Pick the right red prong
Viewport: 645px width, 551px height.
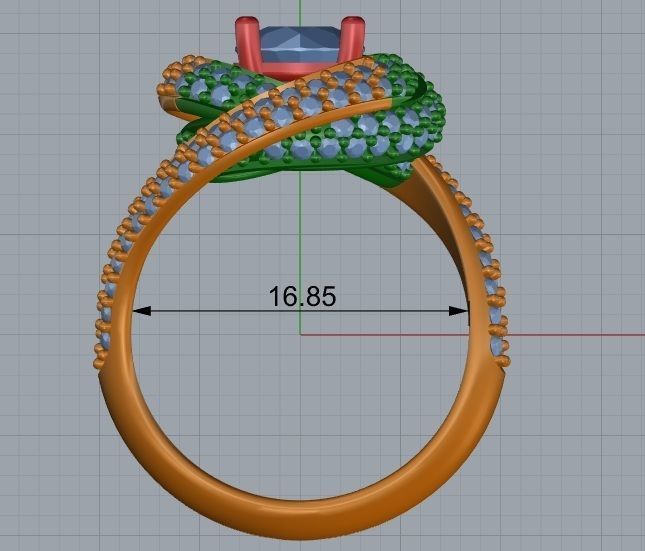(x=353, y=38)
